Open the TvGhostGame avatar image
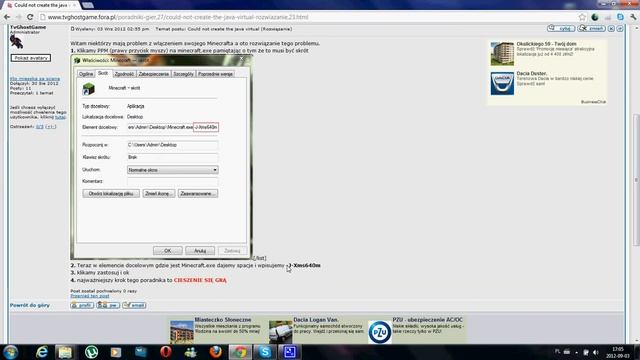640x360 pixels. (16, 41)
